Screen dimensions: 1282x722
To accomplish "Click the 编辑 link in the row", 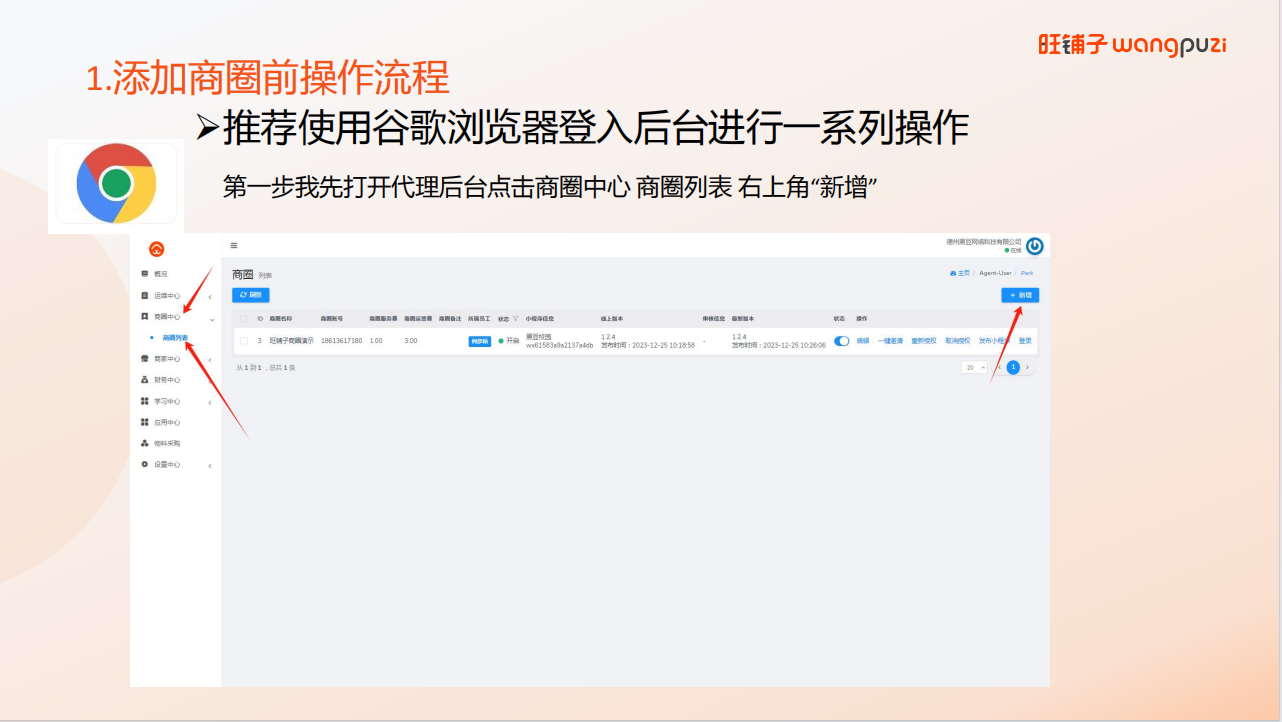I will 863,341.
